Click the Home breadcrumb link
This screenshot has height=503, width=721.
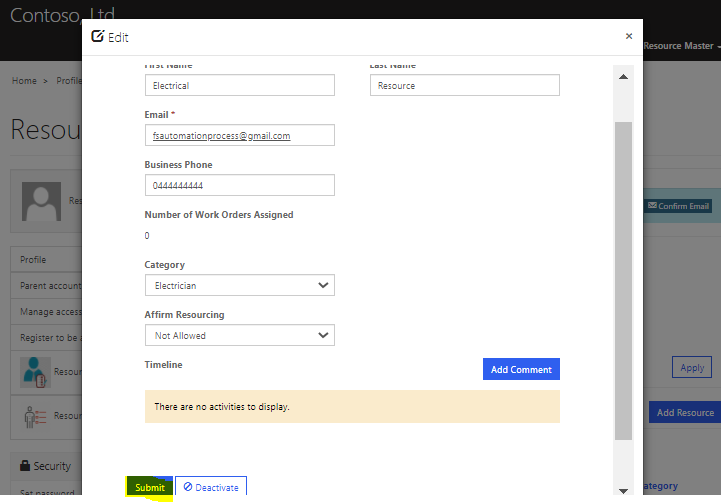pos(24,81)
